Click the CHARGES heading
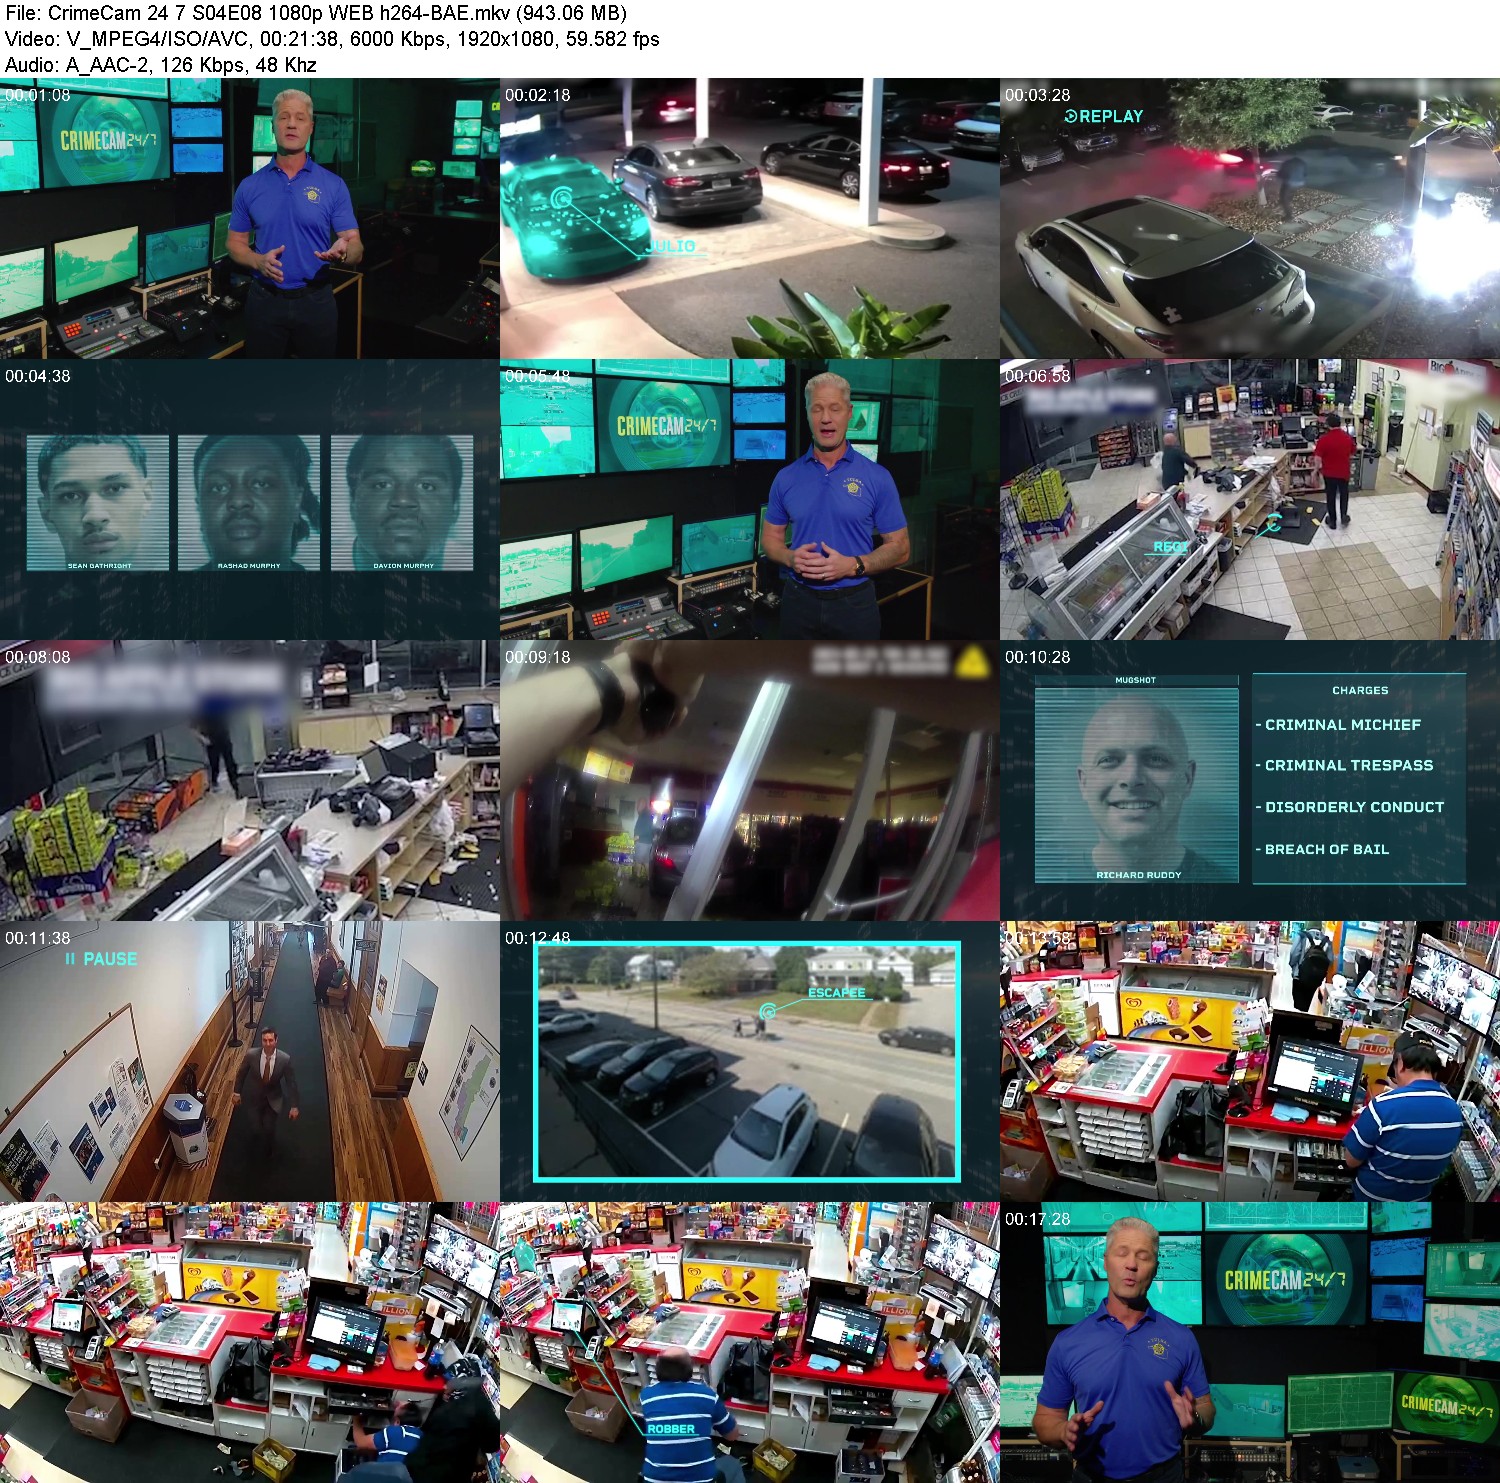Viewport: 1500px width, 1483px height. tap(1360, 690)
